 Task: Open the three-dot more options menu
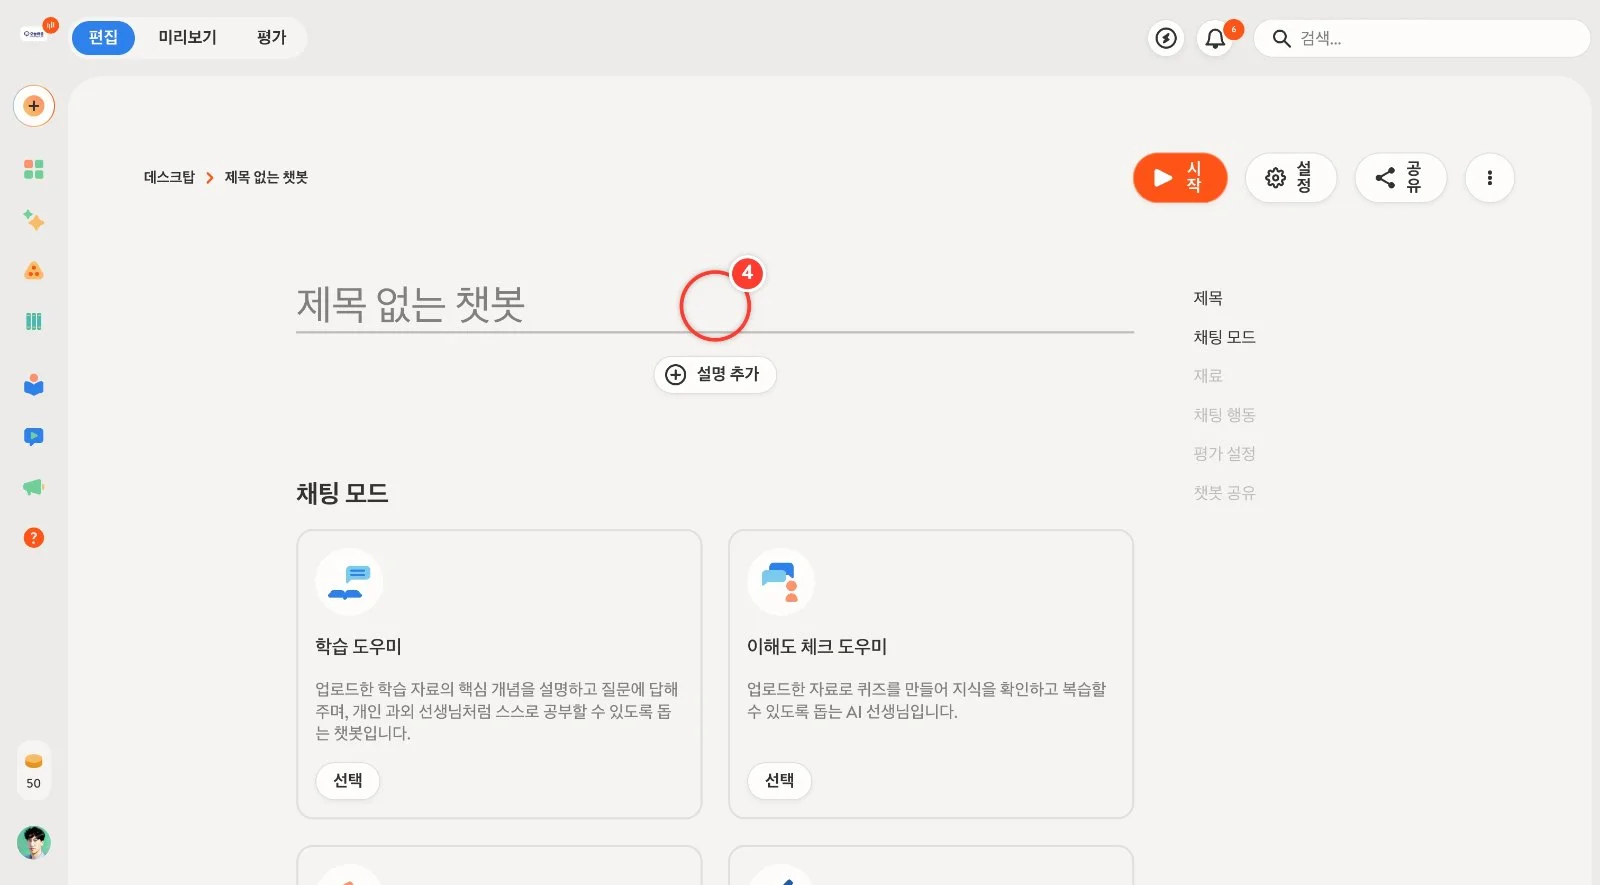[x=1490, y=178]
